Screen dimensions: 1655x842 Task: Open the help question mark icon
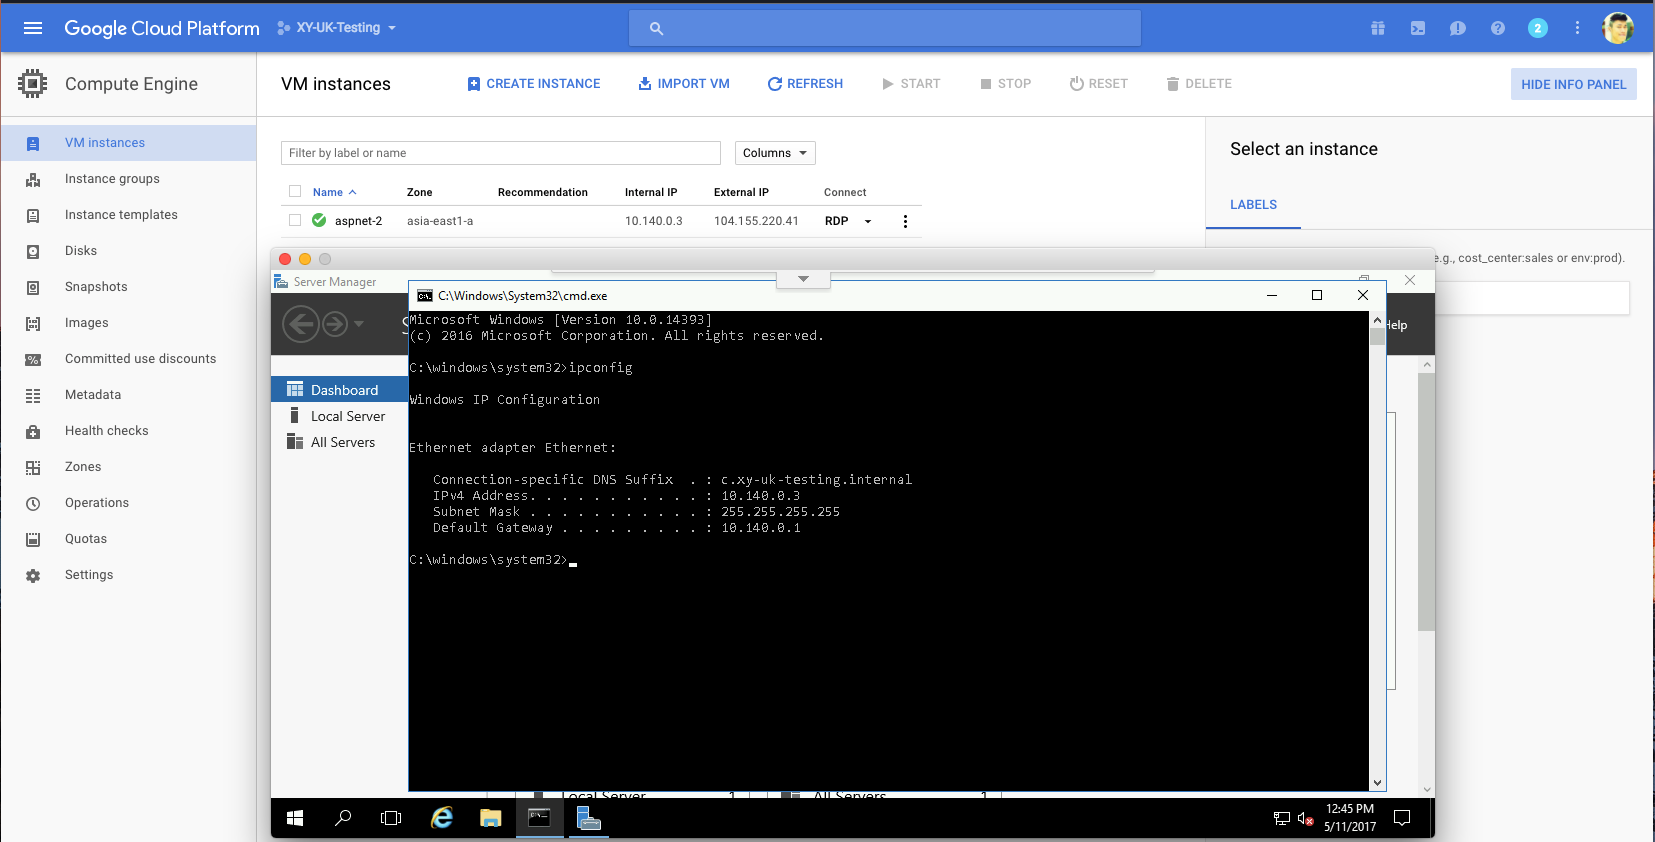tap(1497, 28)
